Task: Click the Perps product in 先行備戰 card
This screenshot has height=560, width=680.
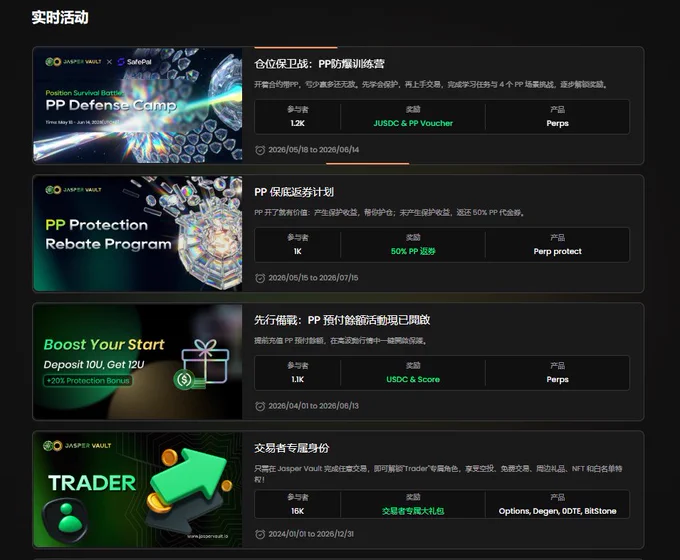Action: point(557,379)
